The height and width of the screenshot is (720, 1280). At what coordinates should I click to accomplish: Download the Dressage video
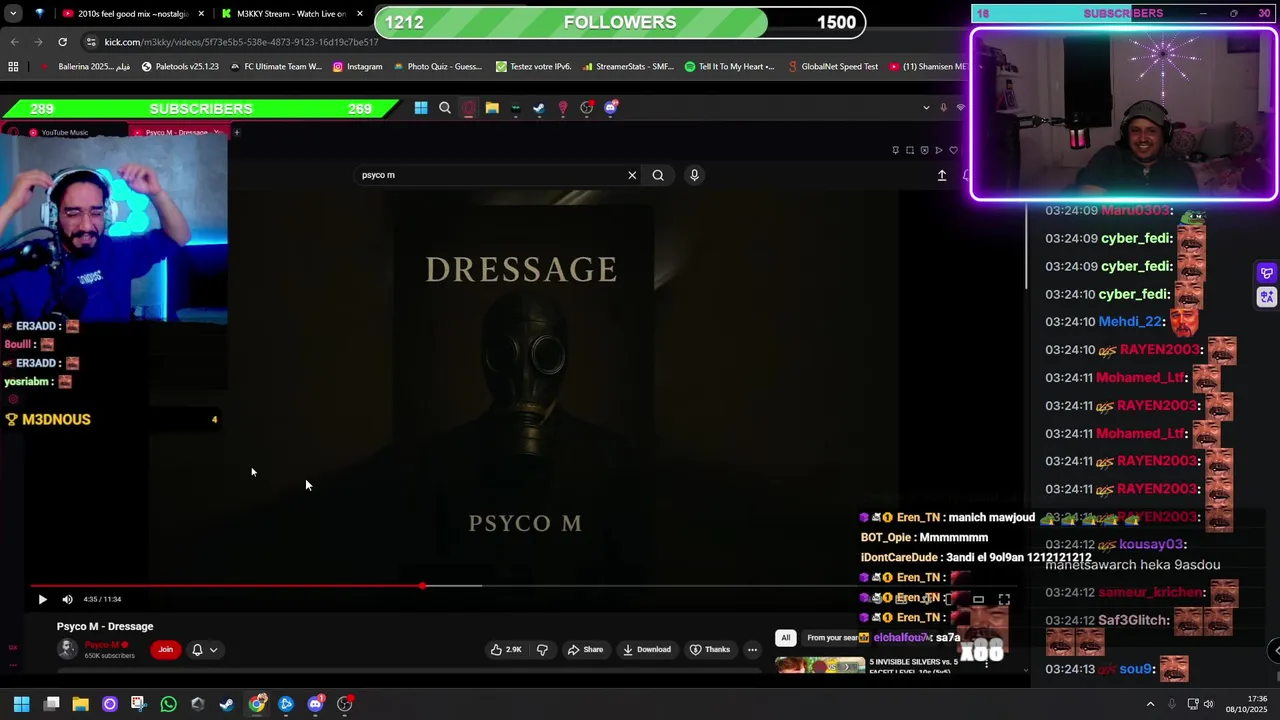tap(647, 649)
